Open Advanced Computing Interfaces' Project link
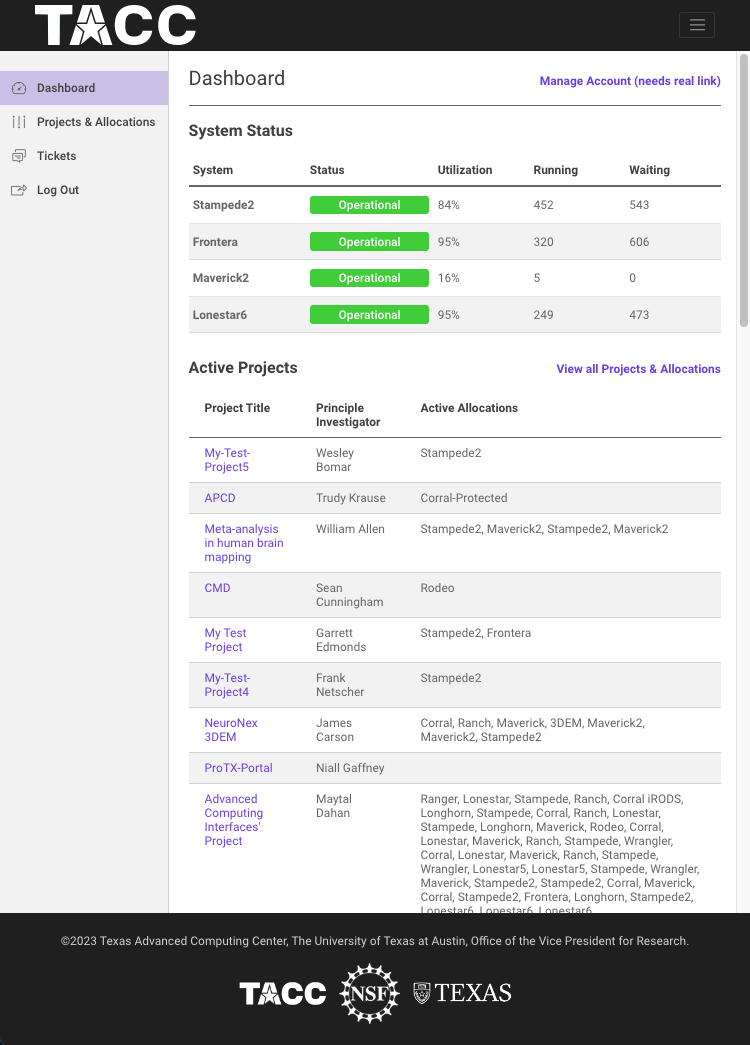 234,820
